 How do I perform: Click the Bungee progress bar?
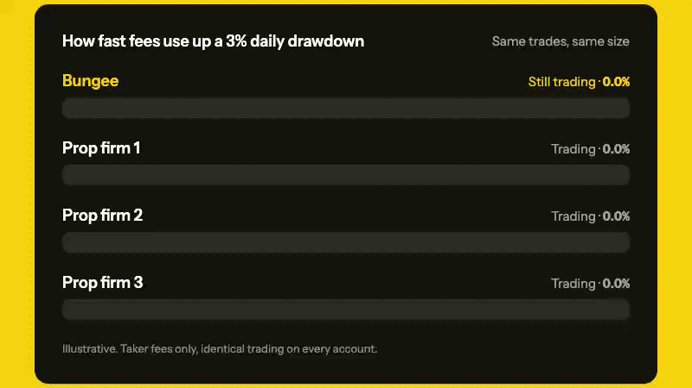click(346, 108)
